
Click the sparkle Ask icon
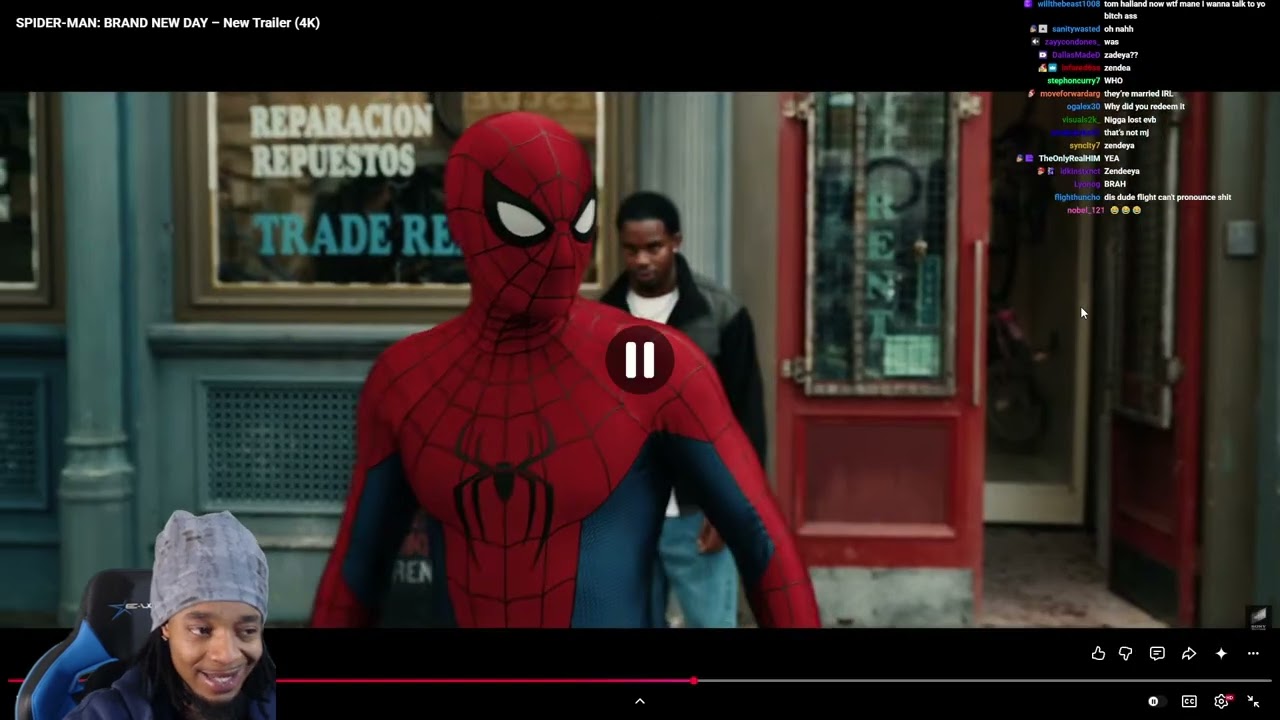click(1221, 653)
